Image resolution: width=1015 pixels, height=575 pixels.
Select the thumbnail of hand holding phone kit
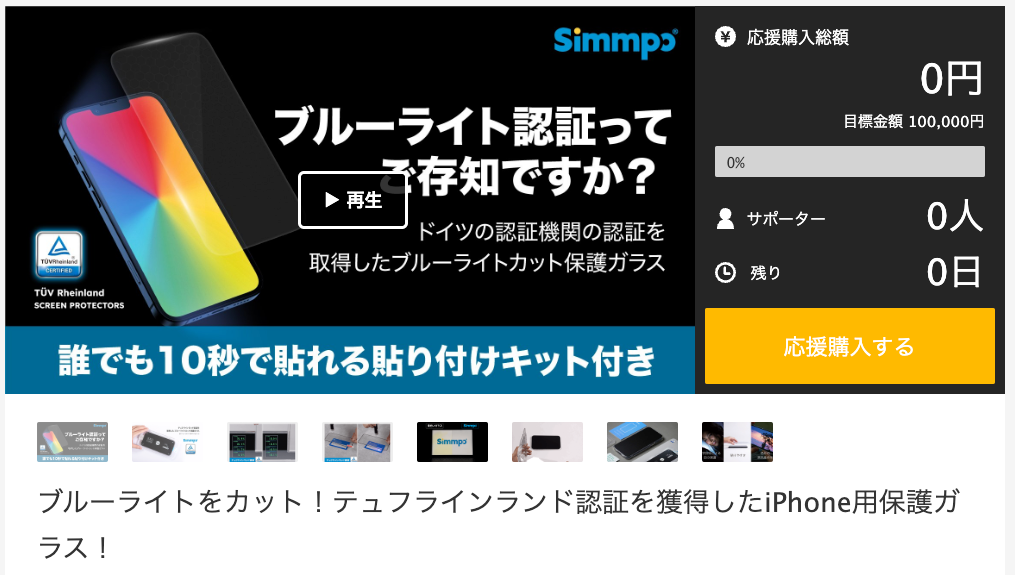(167, 442)
